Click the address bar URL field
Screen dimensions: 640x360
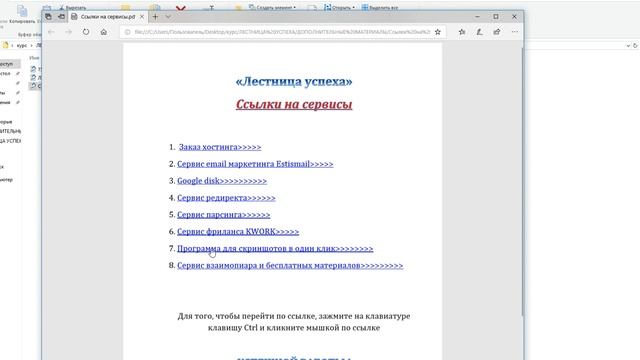coord(282,32)
